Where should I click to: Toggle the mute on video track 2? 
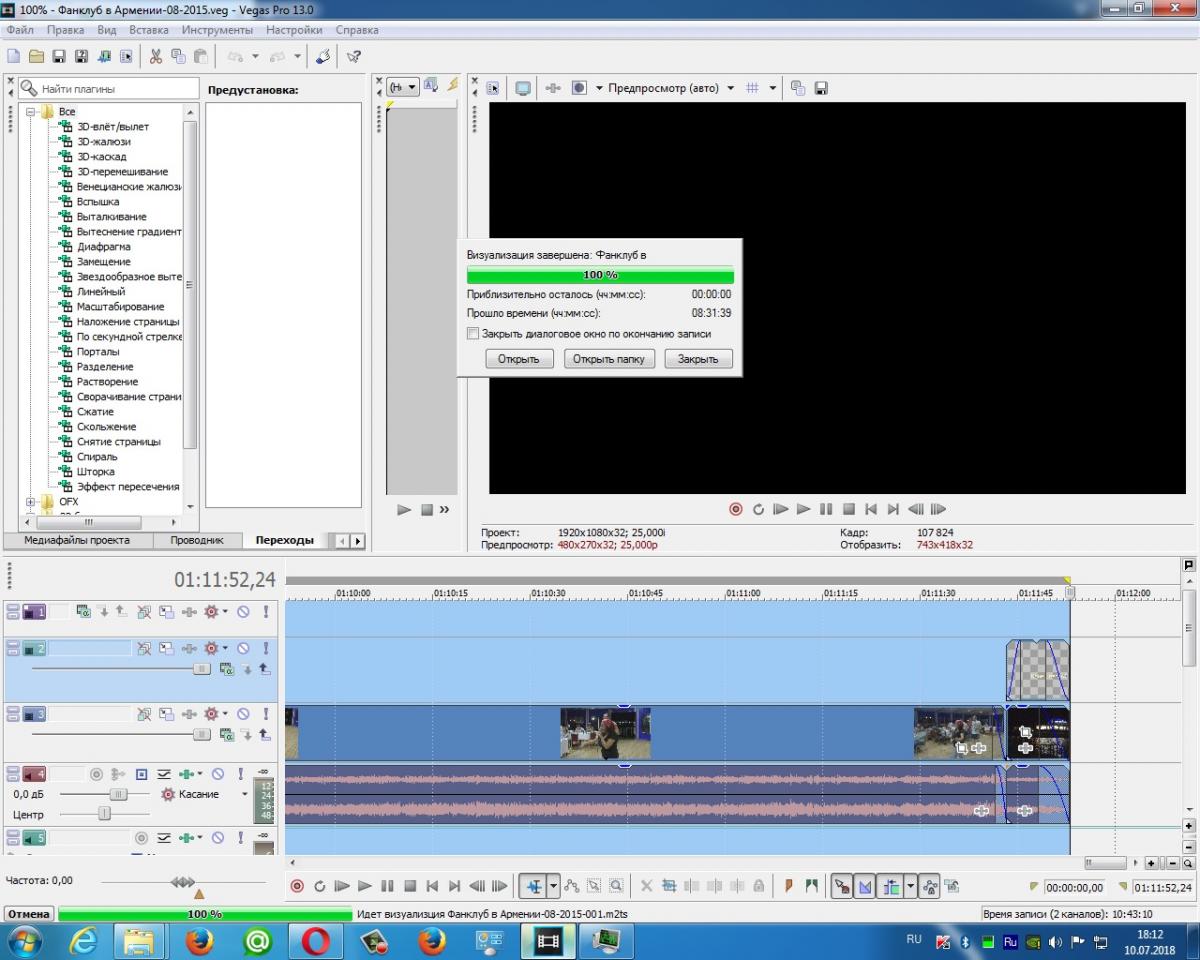pyautogui.click(x=243, y=648)
